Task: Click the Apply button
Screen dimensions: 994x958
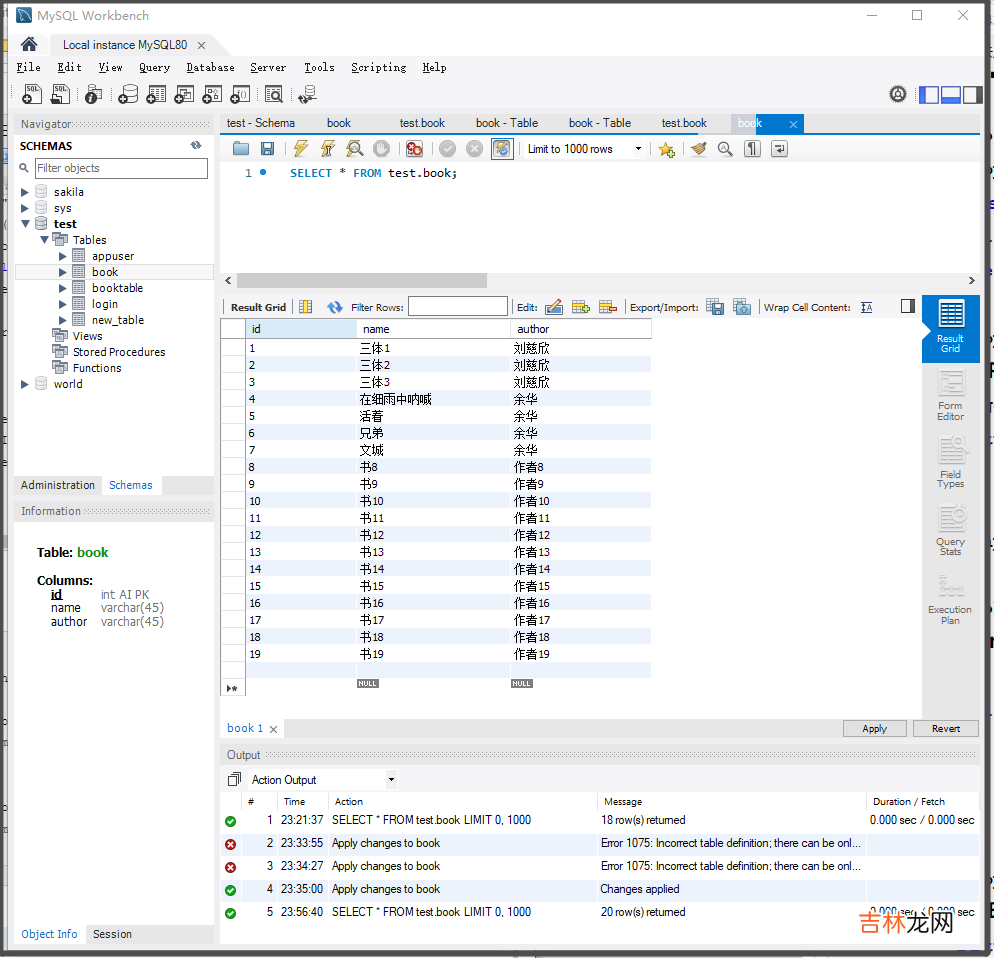Action: pyautogui.click(x=874, y=729)
